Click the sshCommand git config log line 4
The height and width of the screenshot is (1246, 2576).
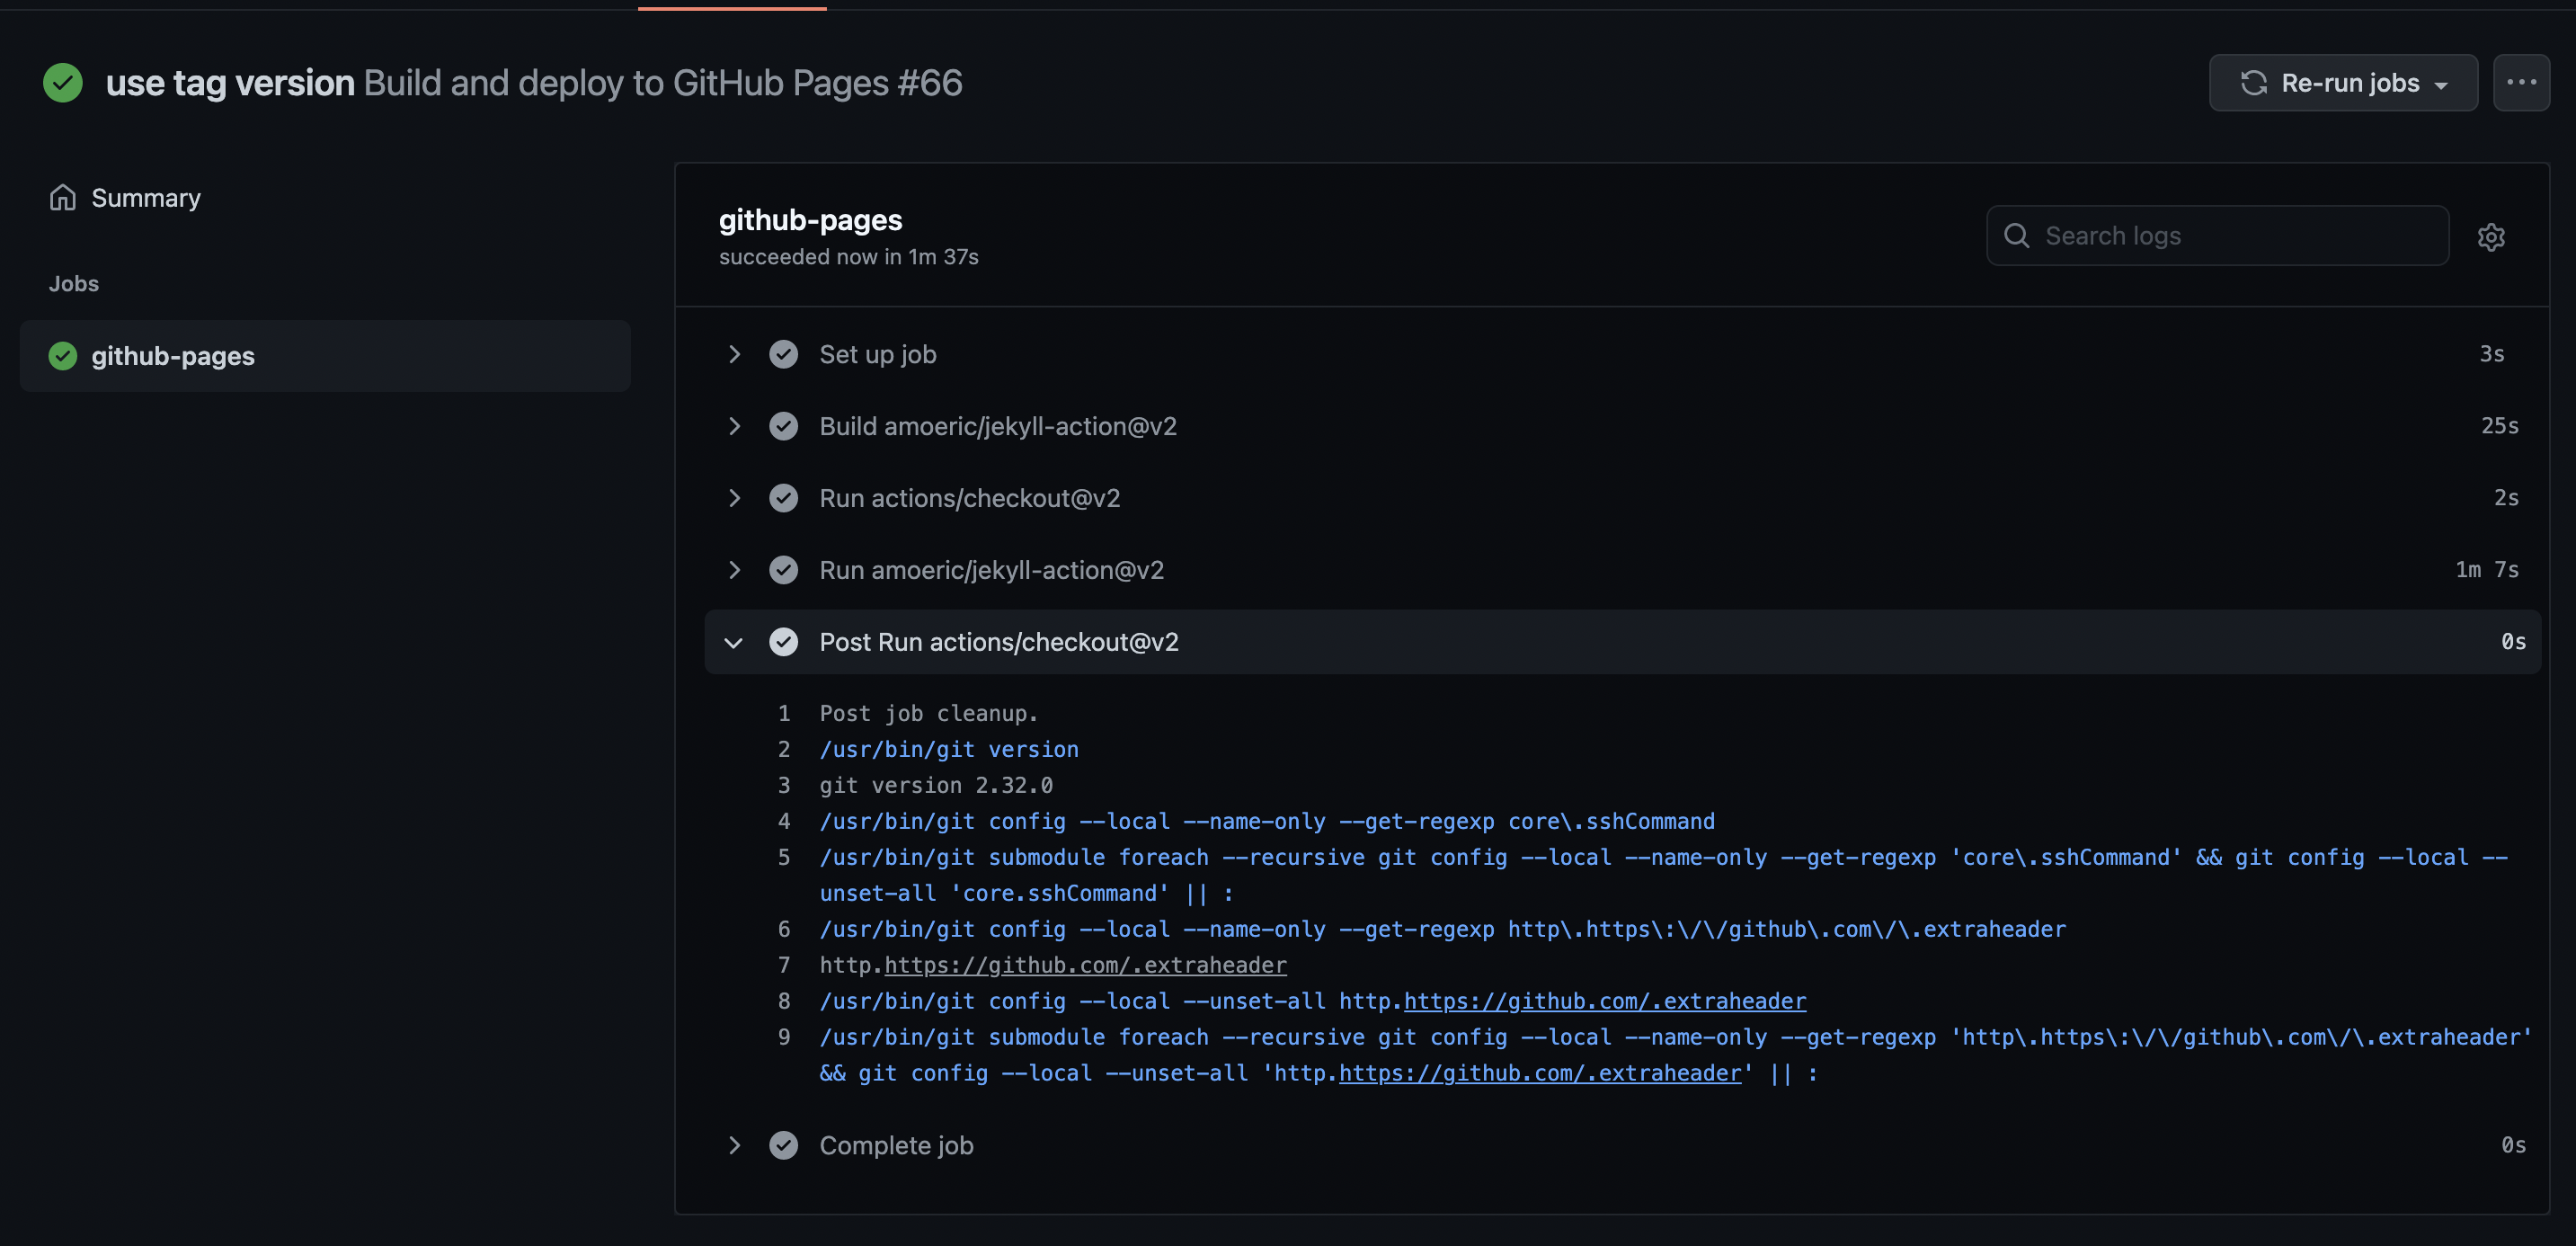1267,822
